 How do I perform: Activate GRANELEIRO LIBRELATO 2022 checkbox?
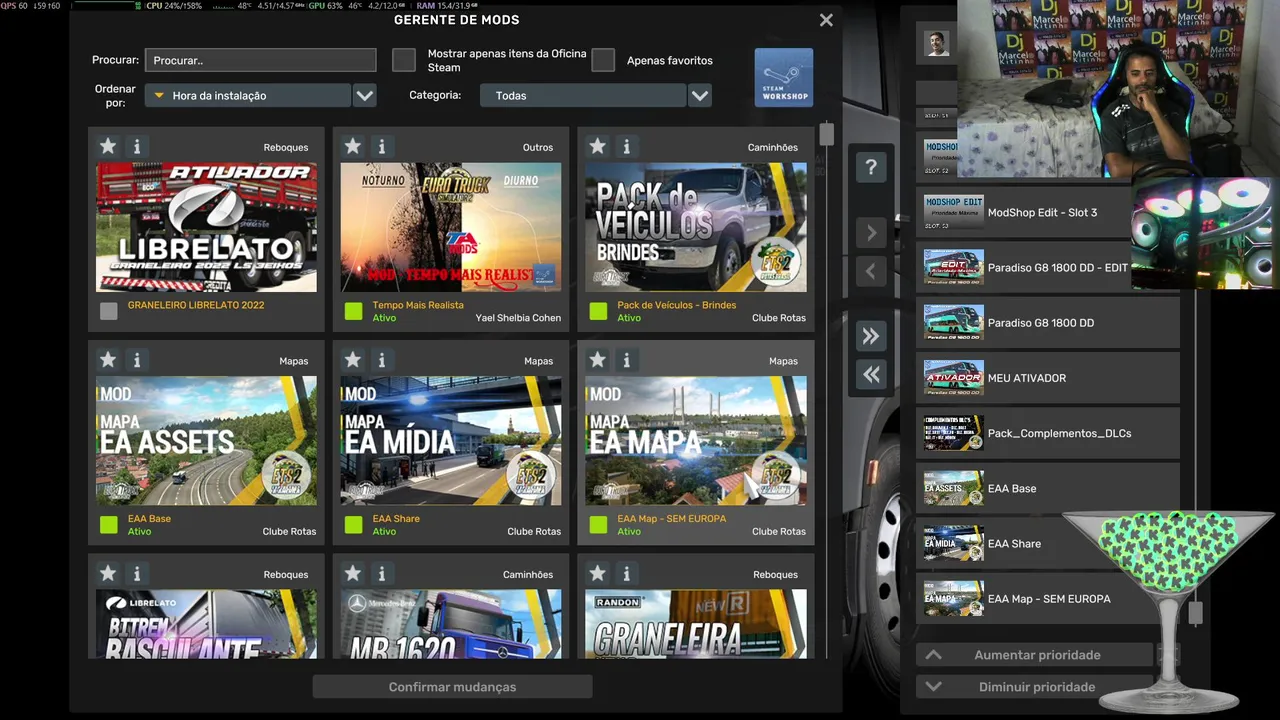tap(109, 311)
